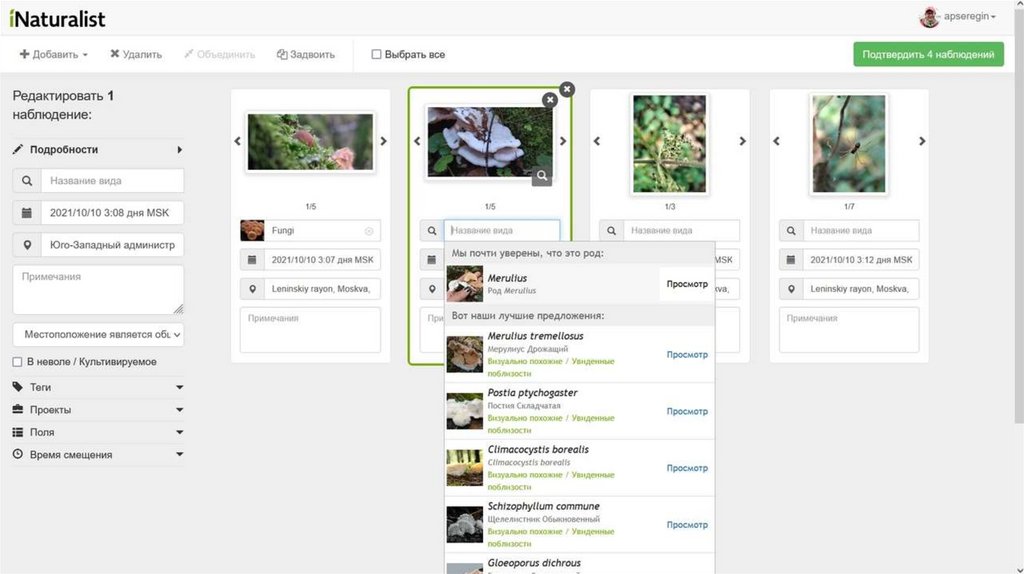The image size is (1024, 574).
Task: Click Просмотр for Climacocystis borealis
Action: pyautogui.click(x=687, y=468)
